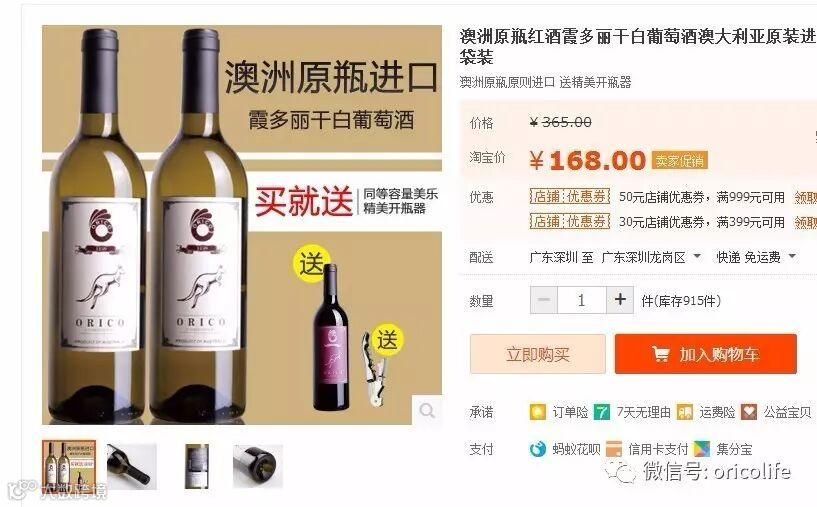The image size is (817, 507).
Task: Click the 蚂蚁花呗 payment icon
Action: point(537,449)
